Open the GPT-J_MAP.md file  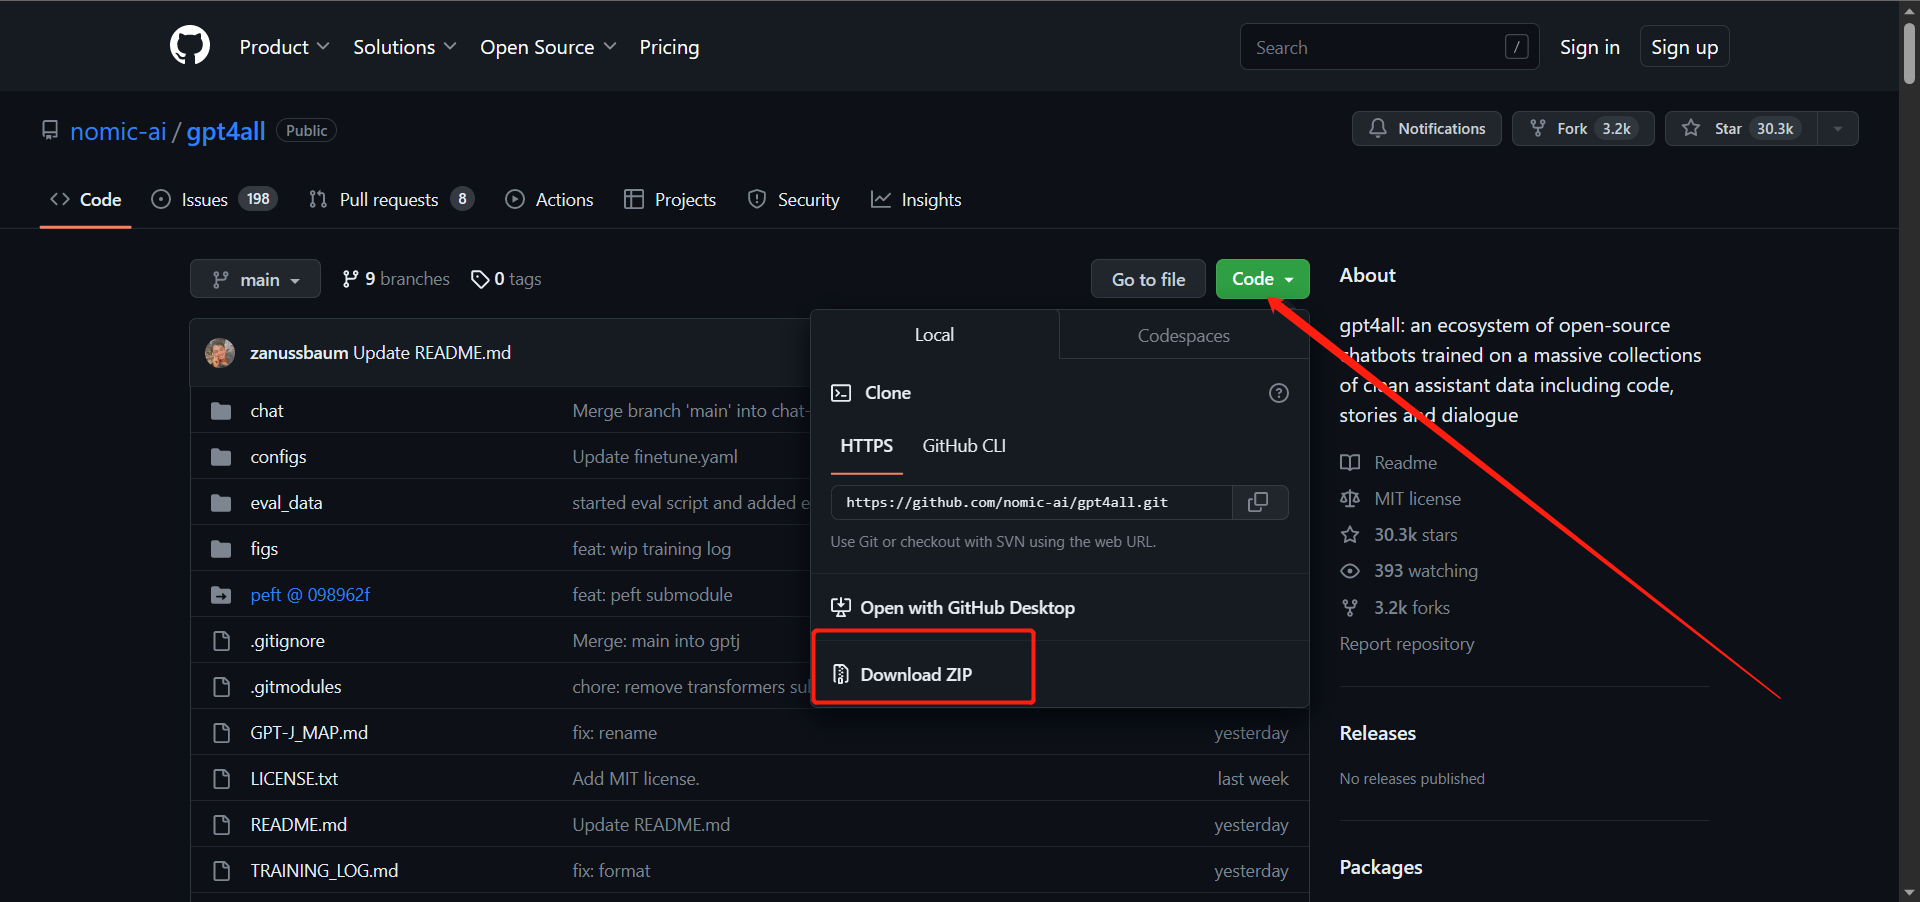click(309, 733)
